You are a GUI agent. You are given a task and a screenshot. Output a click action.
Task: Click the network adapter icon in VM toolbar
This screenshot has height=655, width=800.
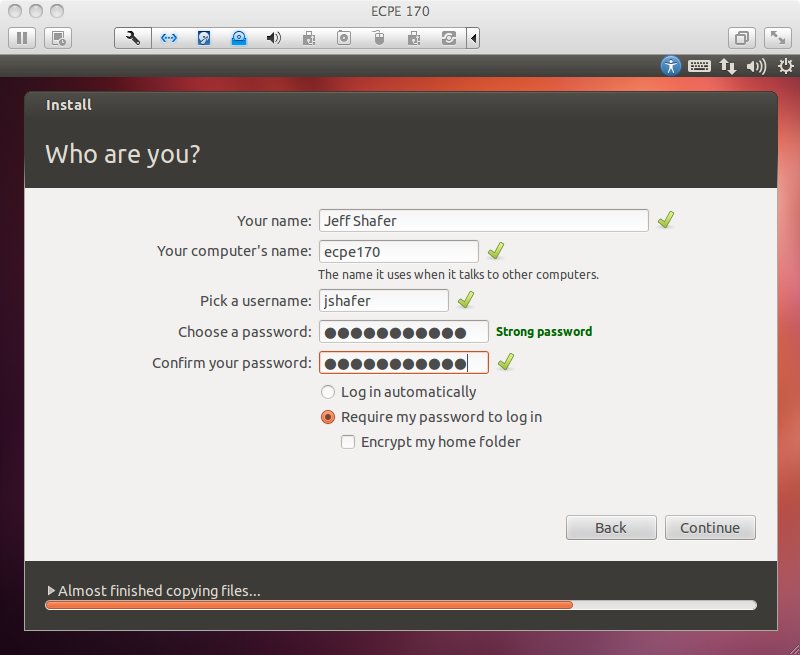168,37
